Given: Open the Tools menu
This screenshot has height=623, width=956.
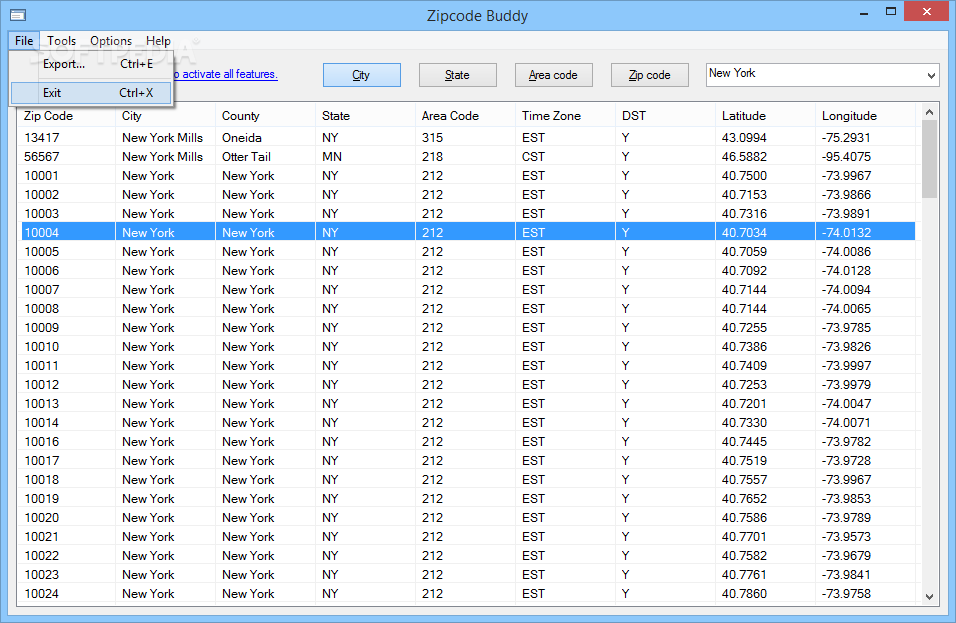Looking at the screenshot, I should pos(62,41).
